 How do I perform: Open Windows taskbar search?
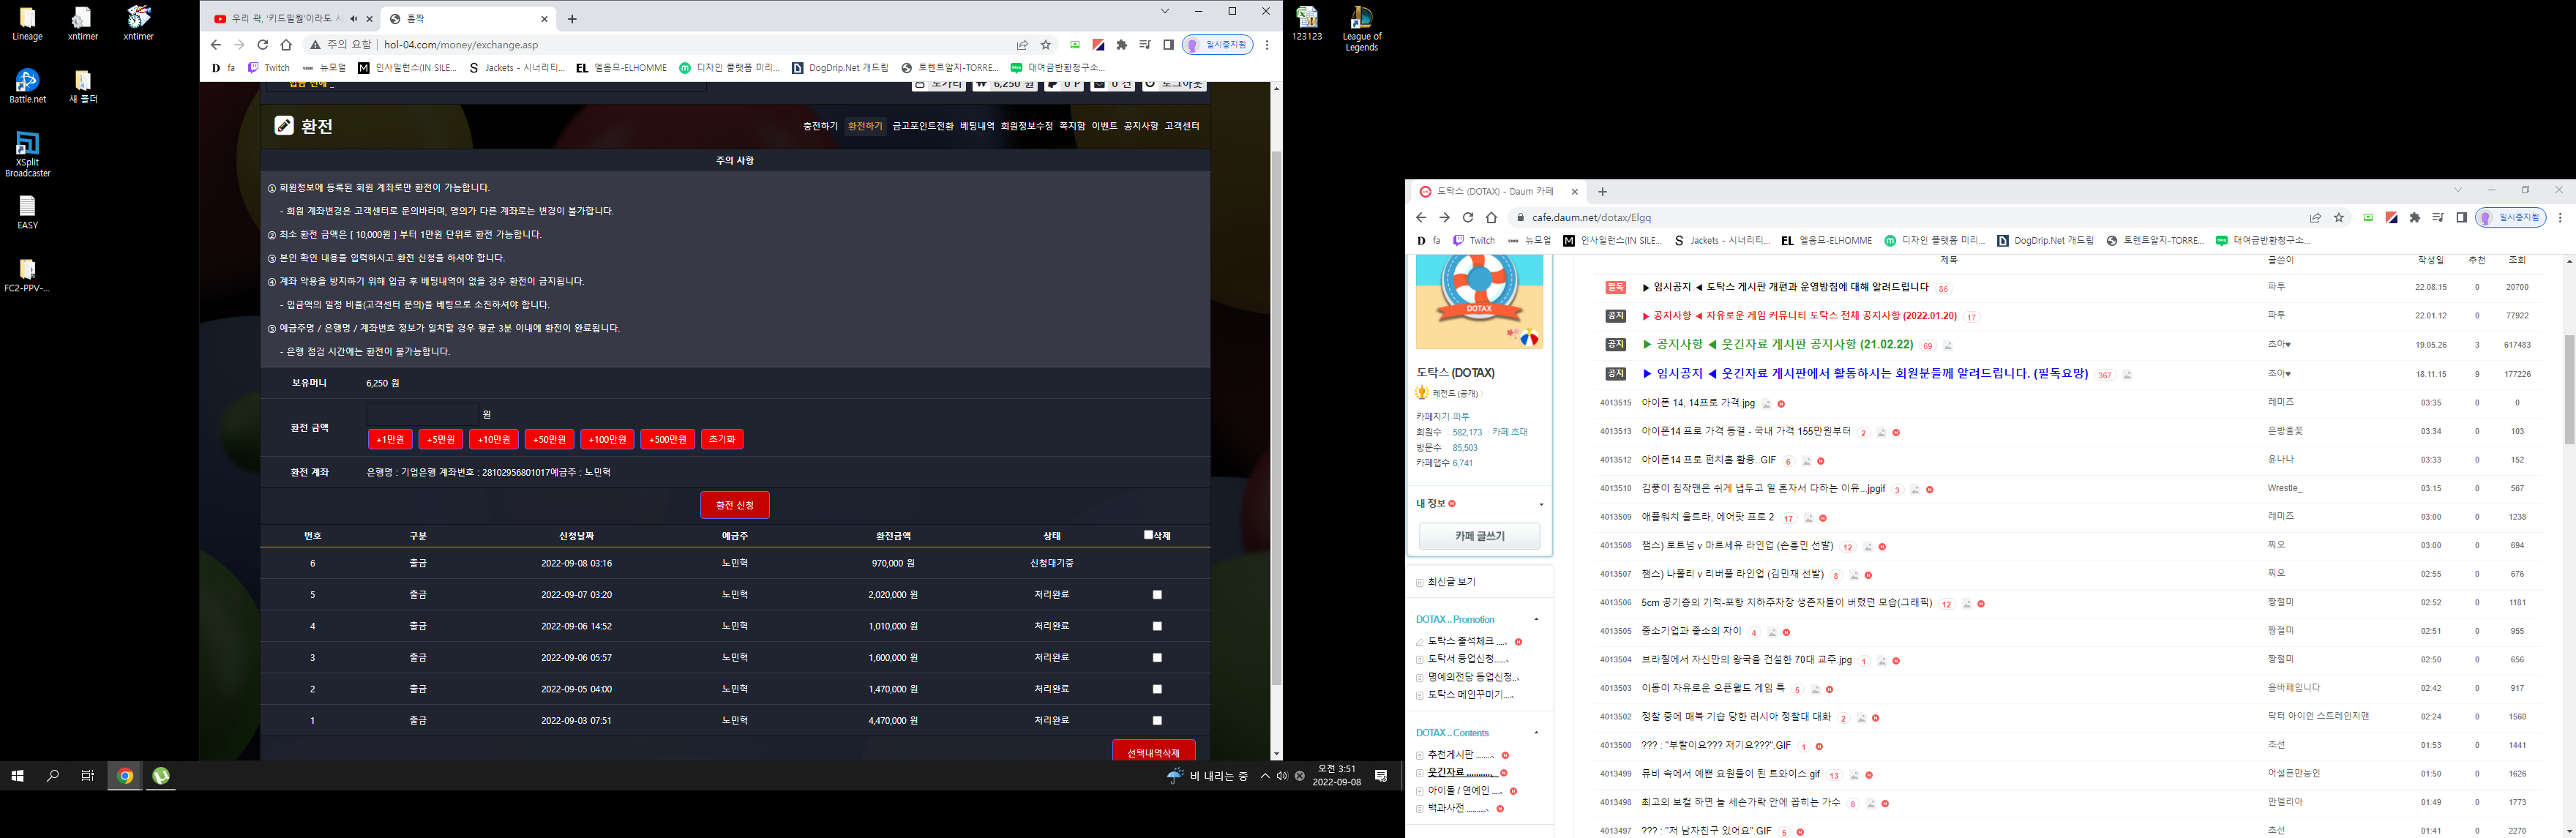coord(53,776)
